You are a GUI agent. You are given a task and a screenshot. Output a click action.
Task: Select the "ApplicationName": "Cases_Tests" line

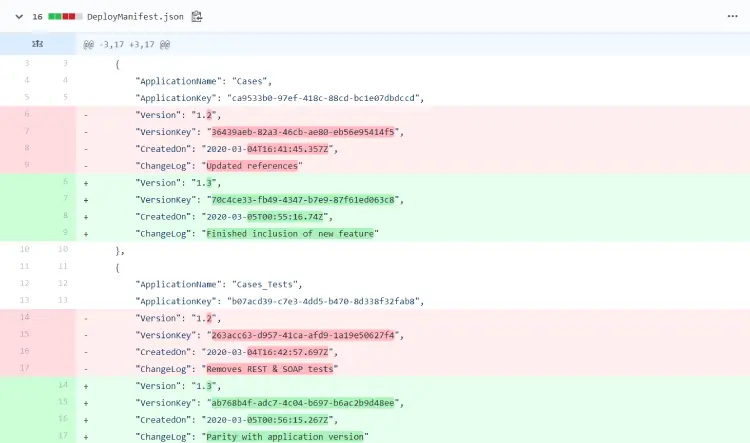coord(219,285)
